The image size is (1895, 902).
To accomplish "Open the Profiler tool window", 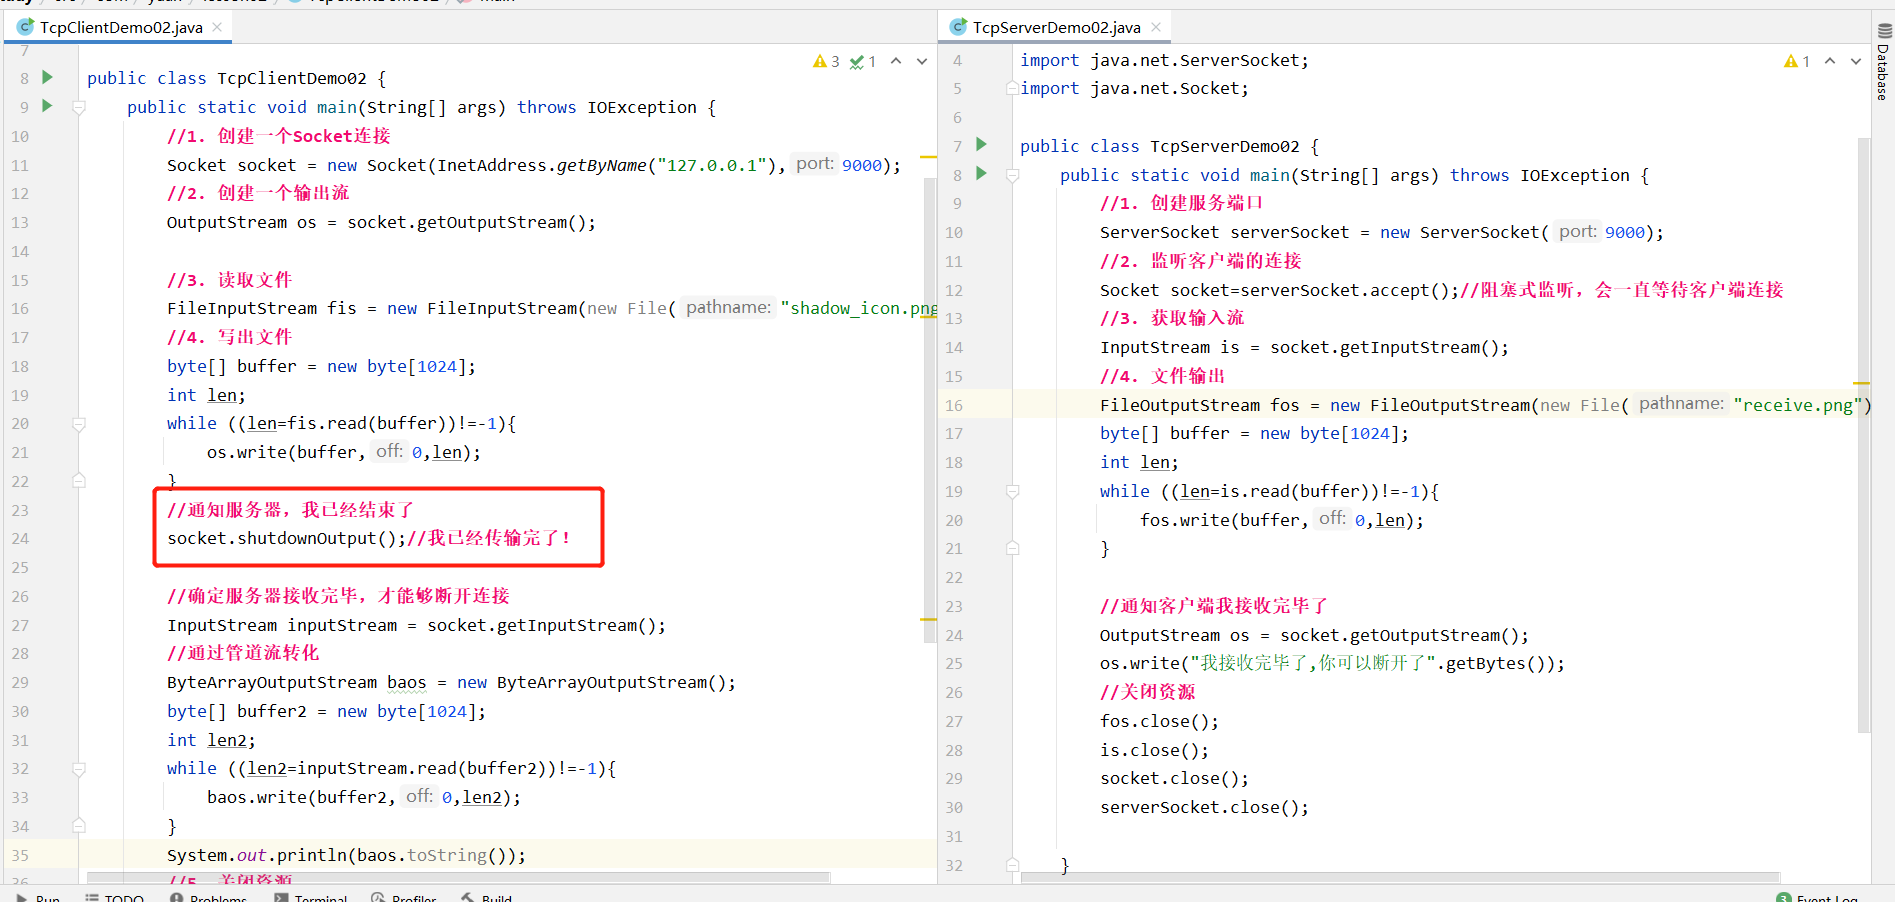I will [403, 897].
